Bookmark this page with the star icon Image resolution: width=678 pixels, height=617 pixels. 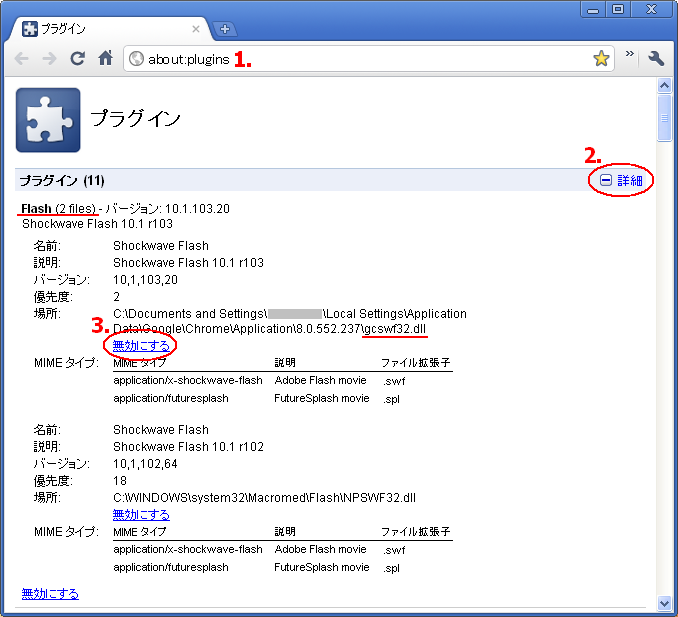600,59
